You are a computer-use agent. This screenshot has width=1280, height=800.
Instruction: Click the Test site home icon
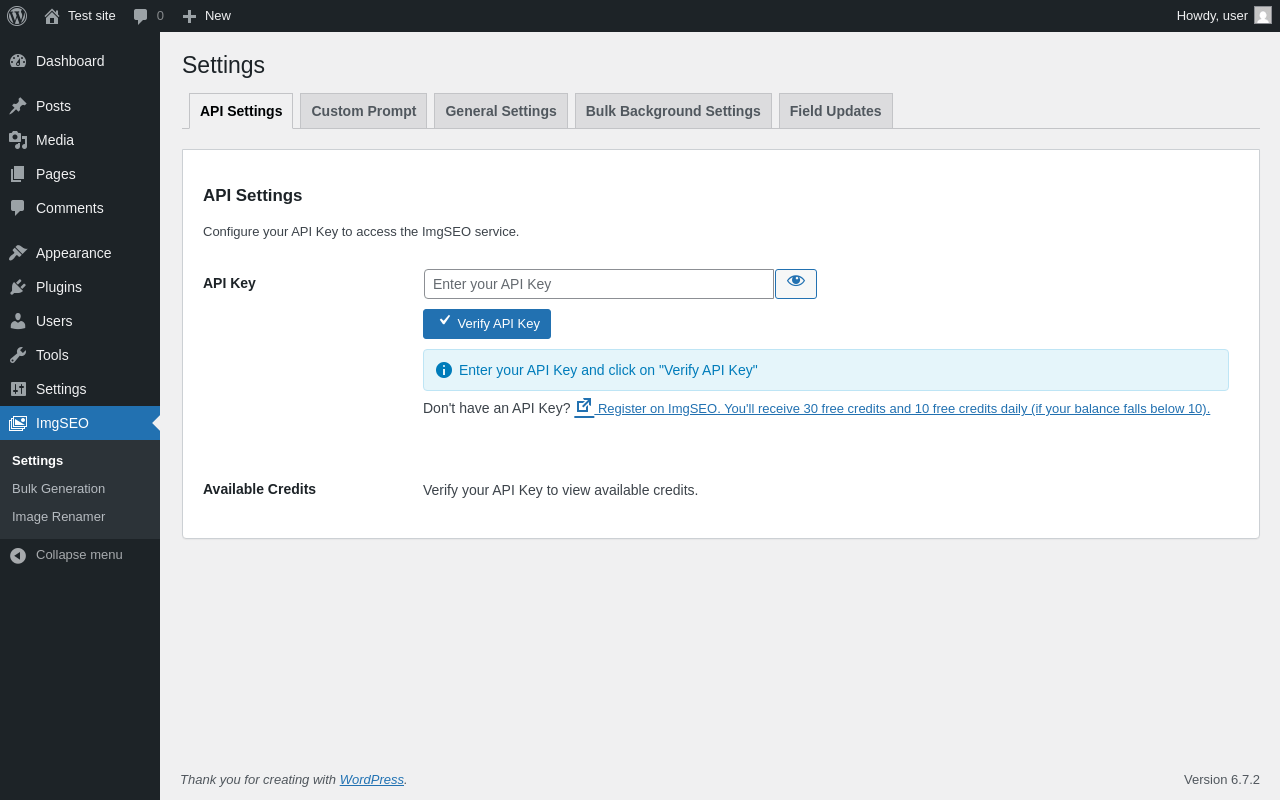click(52, 16)
